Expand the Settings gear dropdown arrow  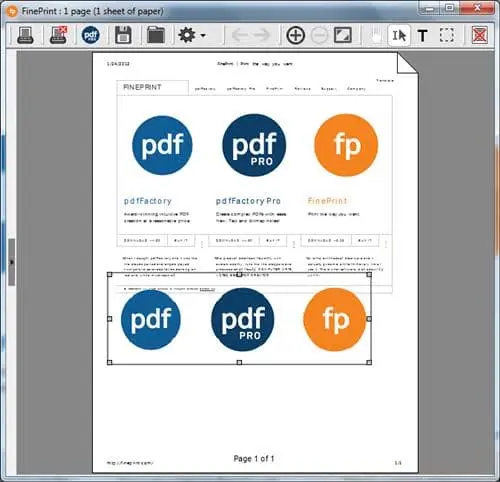coord(203,35)
